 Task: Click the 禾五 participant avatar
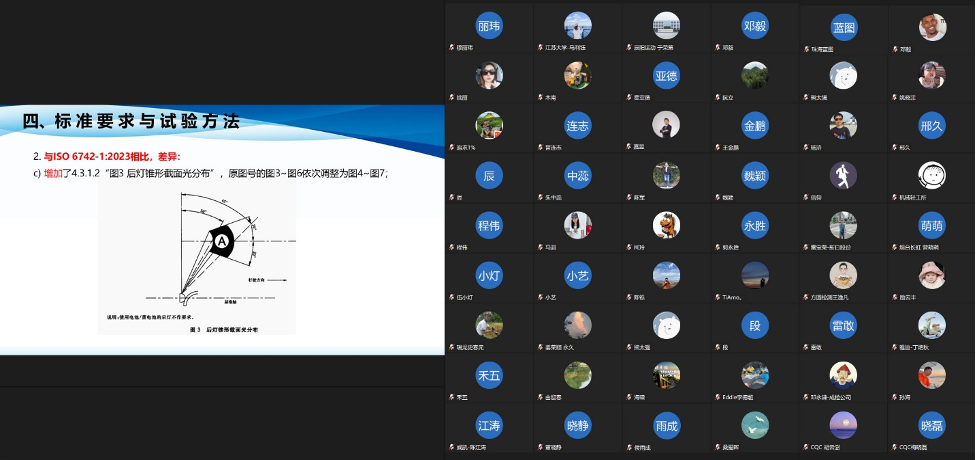(489, 376)
